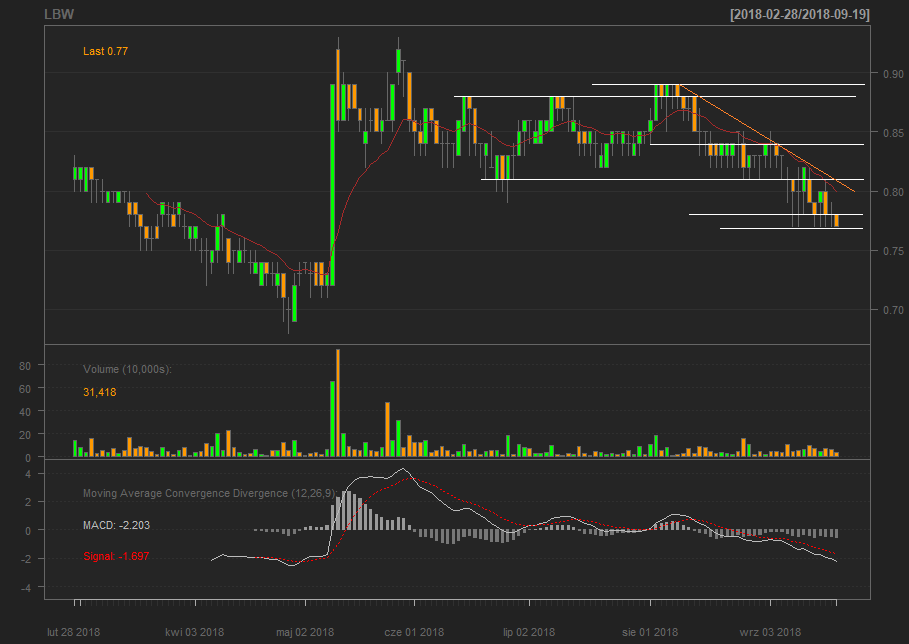The width and height of the screenshot is (909, 644).
Task: Click the tallest orange volume bar in May
Action: 338,403
